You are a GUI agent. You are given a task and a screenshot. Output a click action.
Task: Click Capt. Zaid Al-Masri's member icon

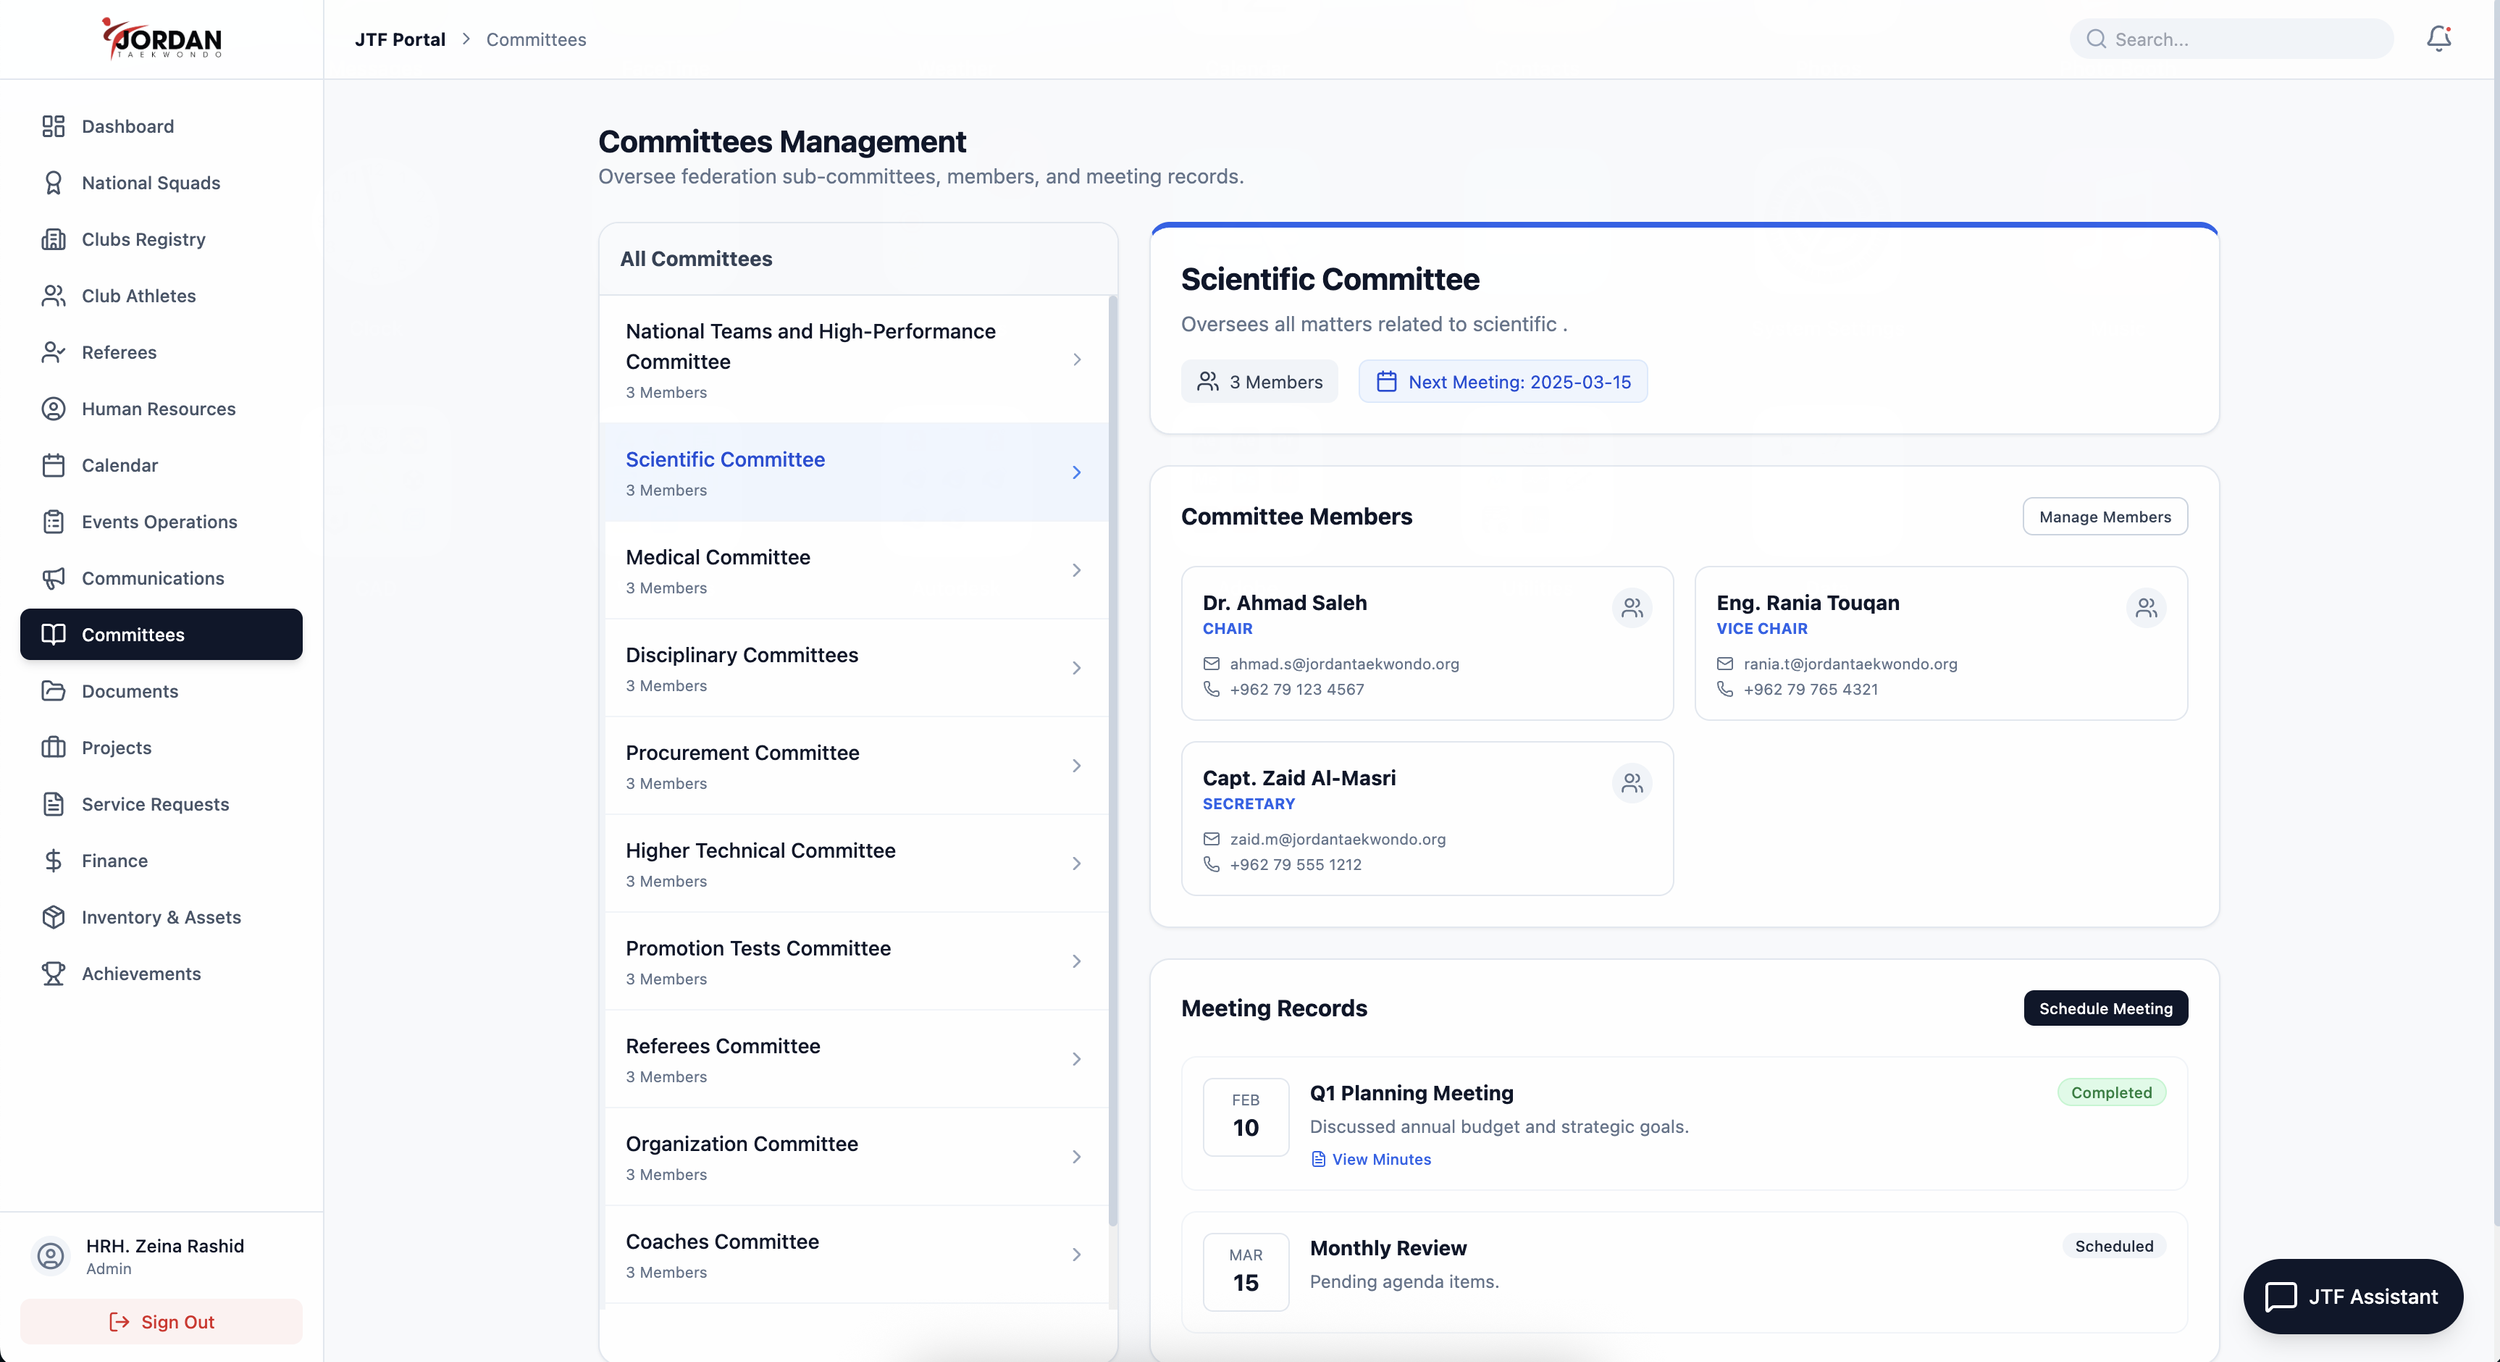pos(1631,783)
